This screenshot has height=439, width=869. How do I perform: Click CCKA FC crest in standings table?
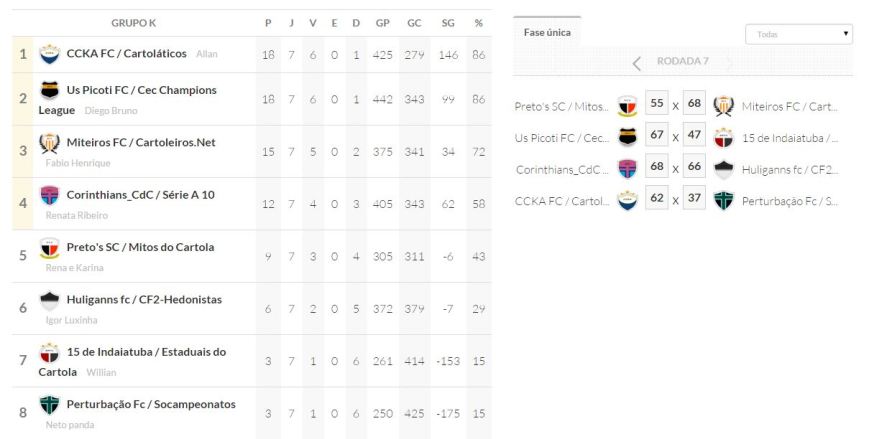(x=49, y=53)
